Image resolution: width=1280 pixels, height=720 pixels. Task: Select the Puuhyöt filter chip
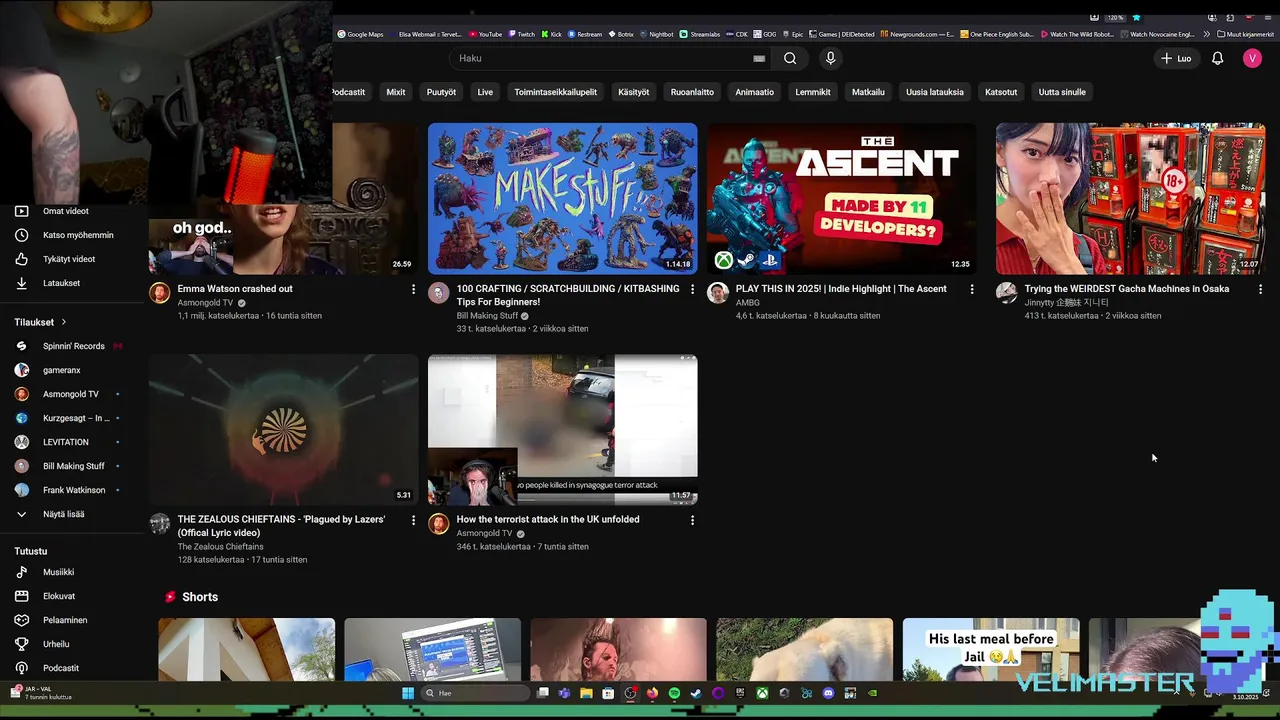[x=441, y=92]
